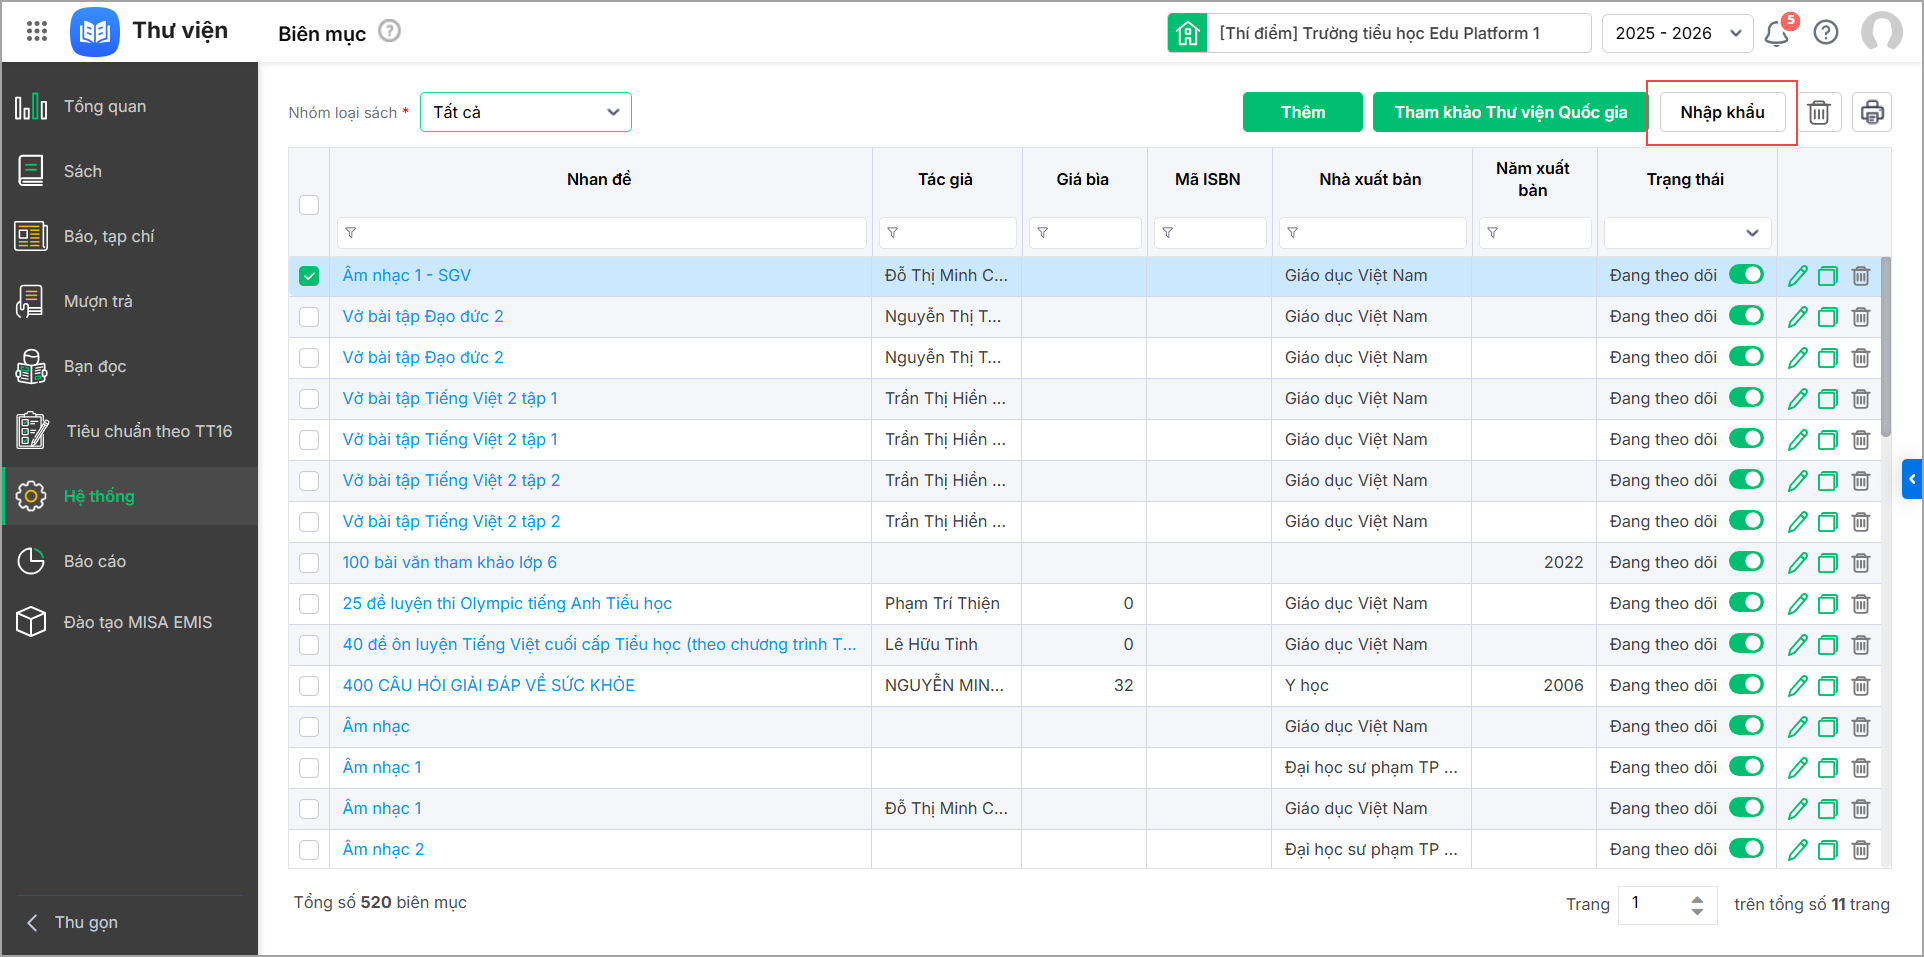Screen dimensions: 1924x957
Task: Click the Nhan đề filter input
Action: [x=602, y=233]
